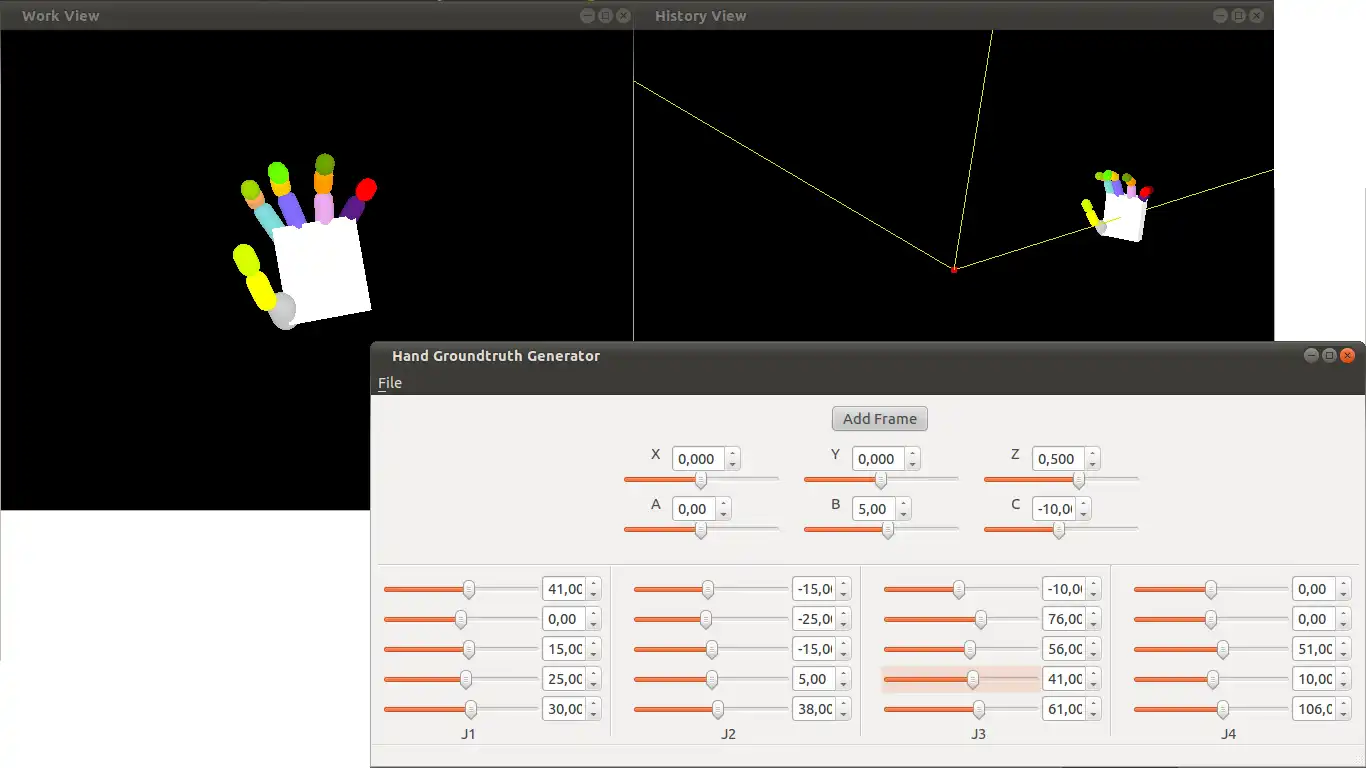Select the Z value field showing 0,500
Screen dimensions: 1366x768
[1057, 459]
